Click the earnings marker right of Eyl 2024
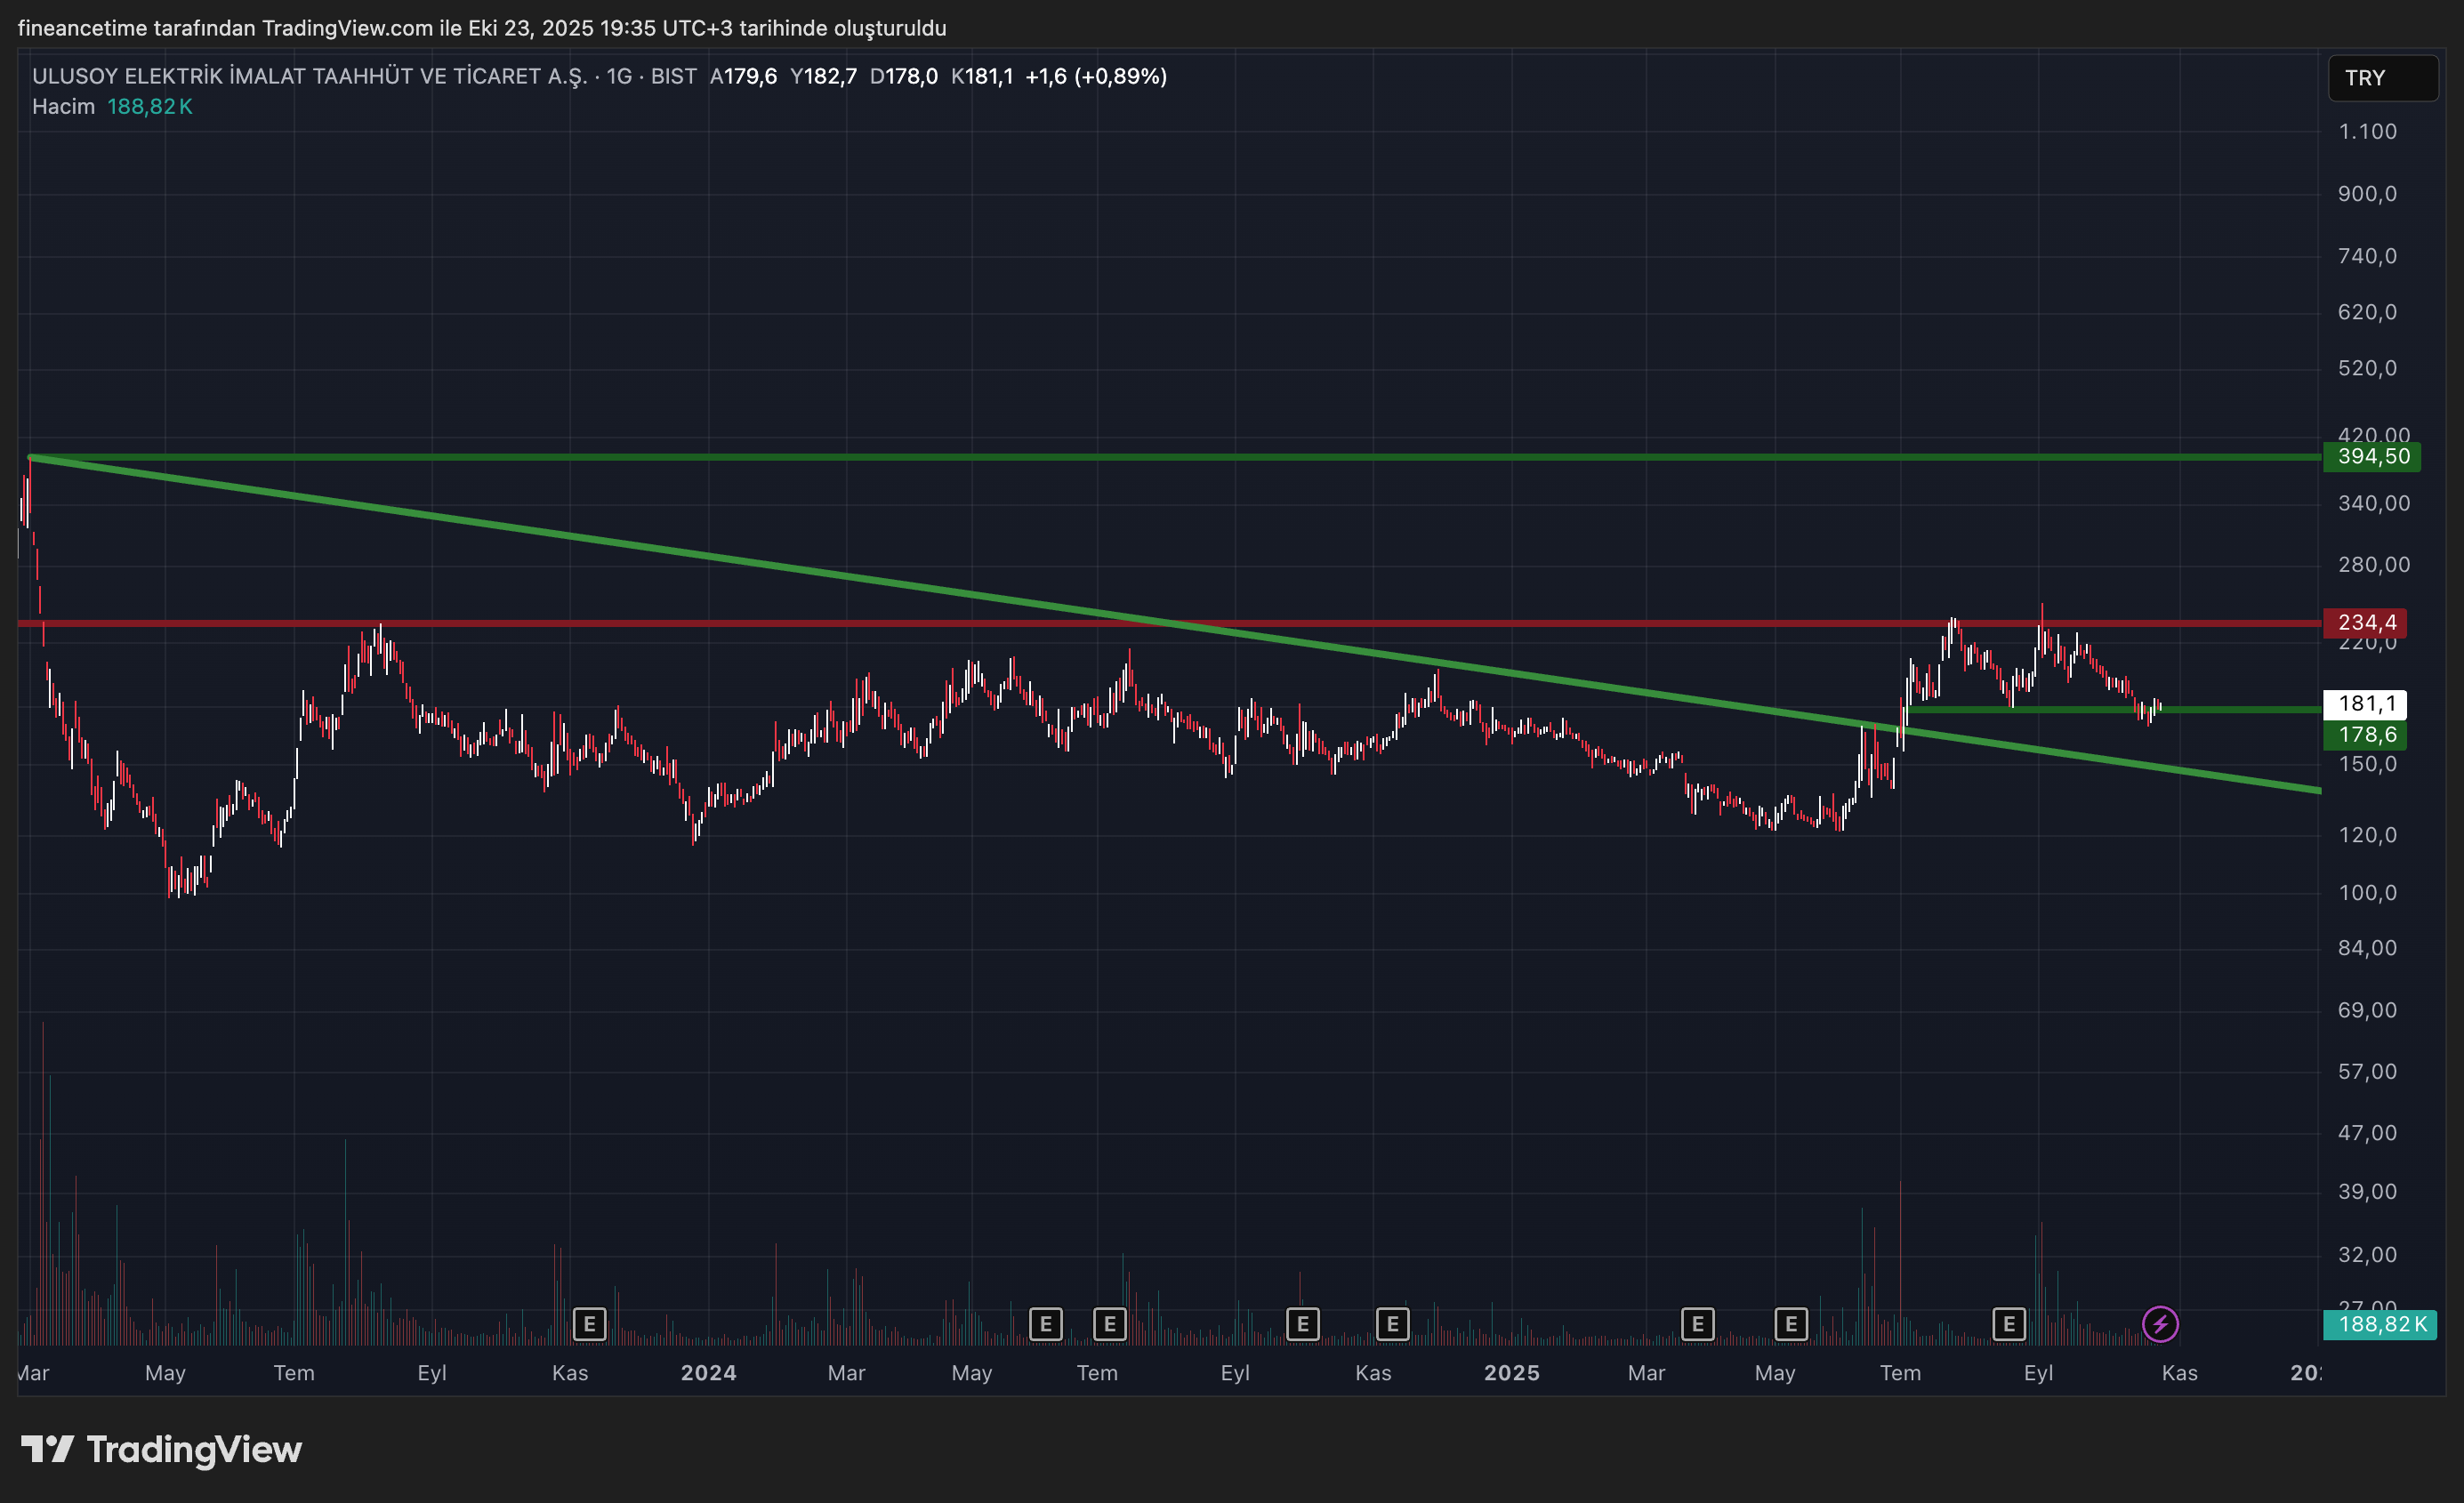The height and width of the screenshot is (1503, 2464). click(1302, 1324)
